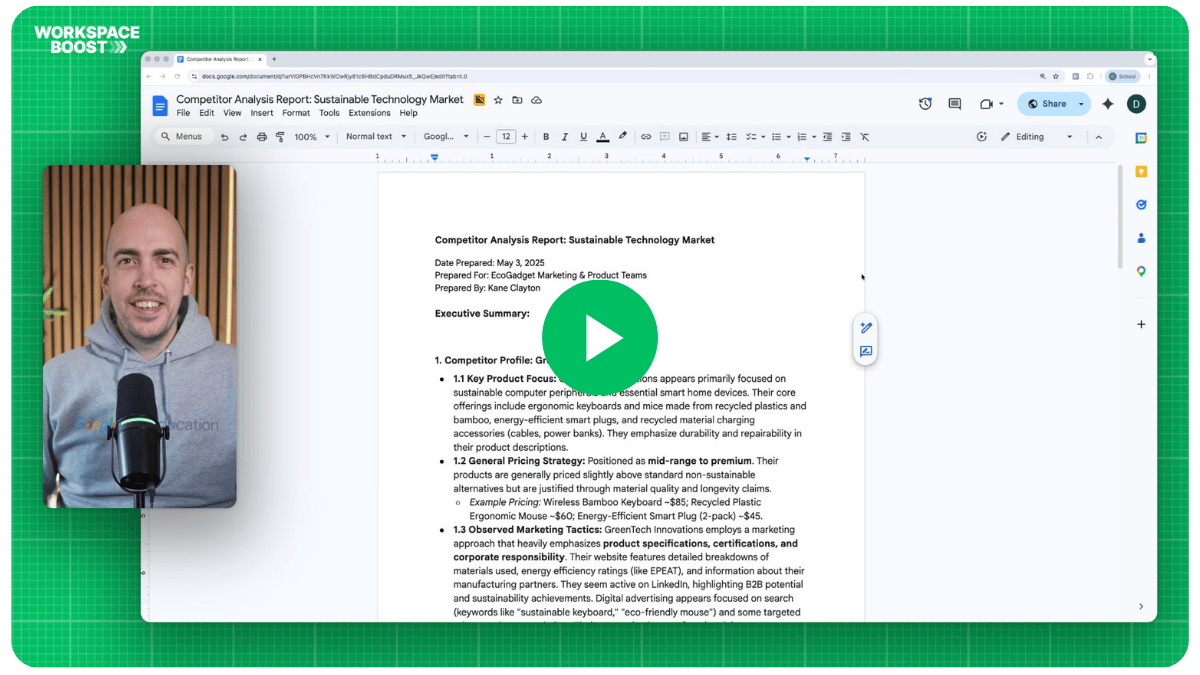
Task: Play the video with the green play button
Action: click(599, 337)
